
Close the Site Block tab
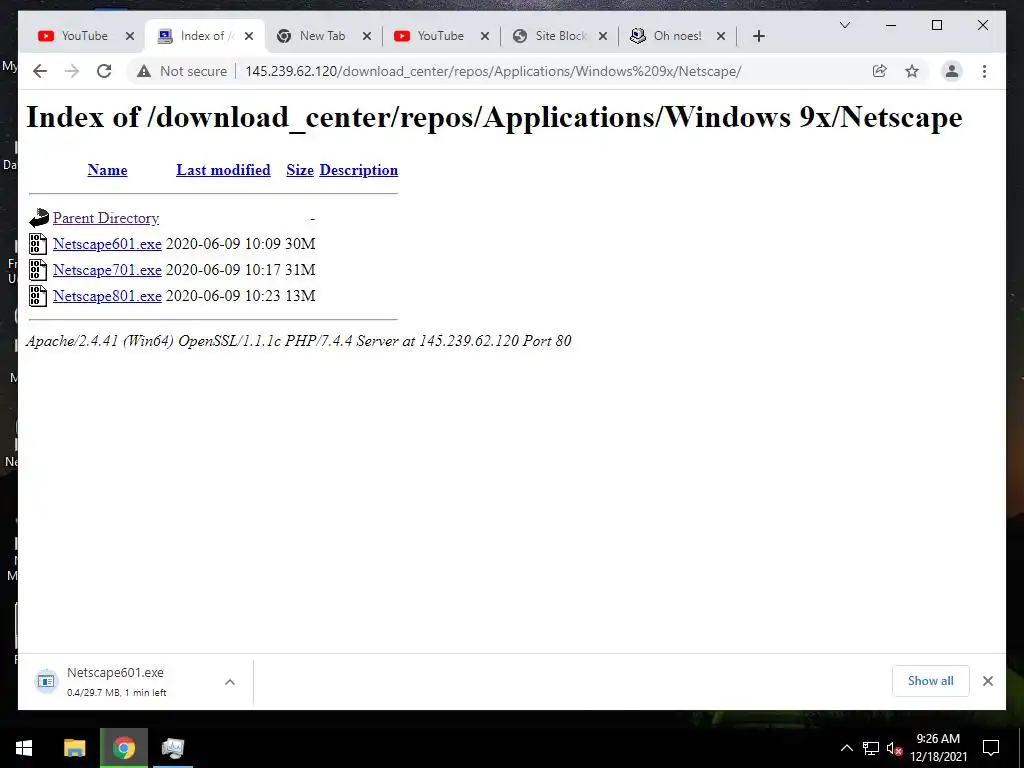(x=603, y=36)
